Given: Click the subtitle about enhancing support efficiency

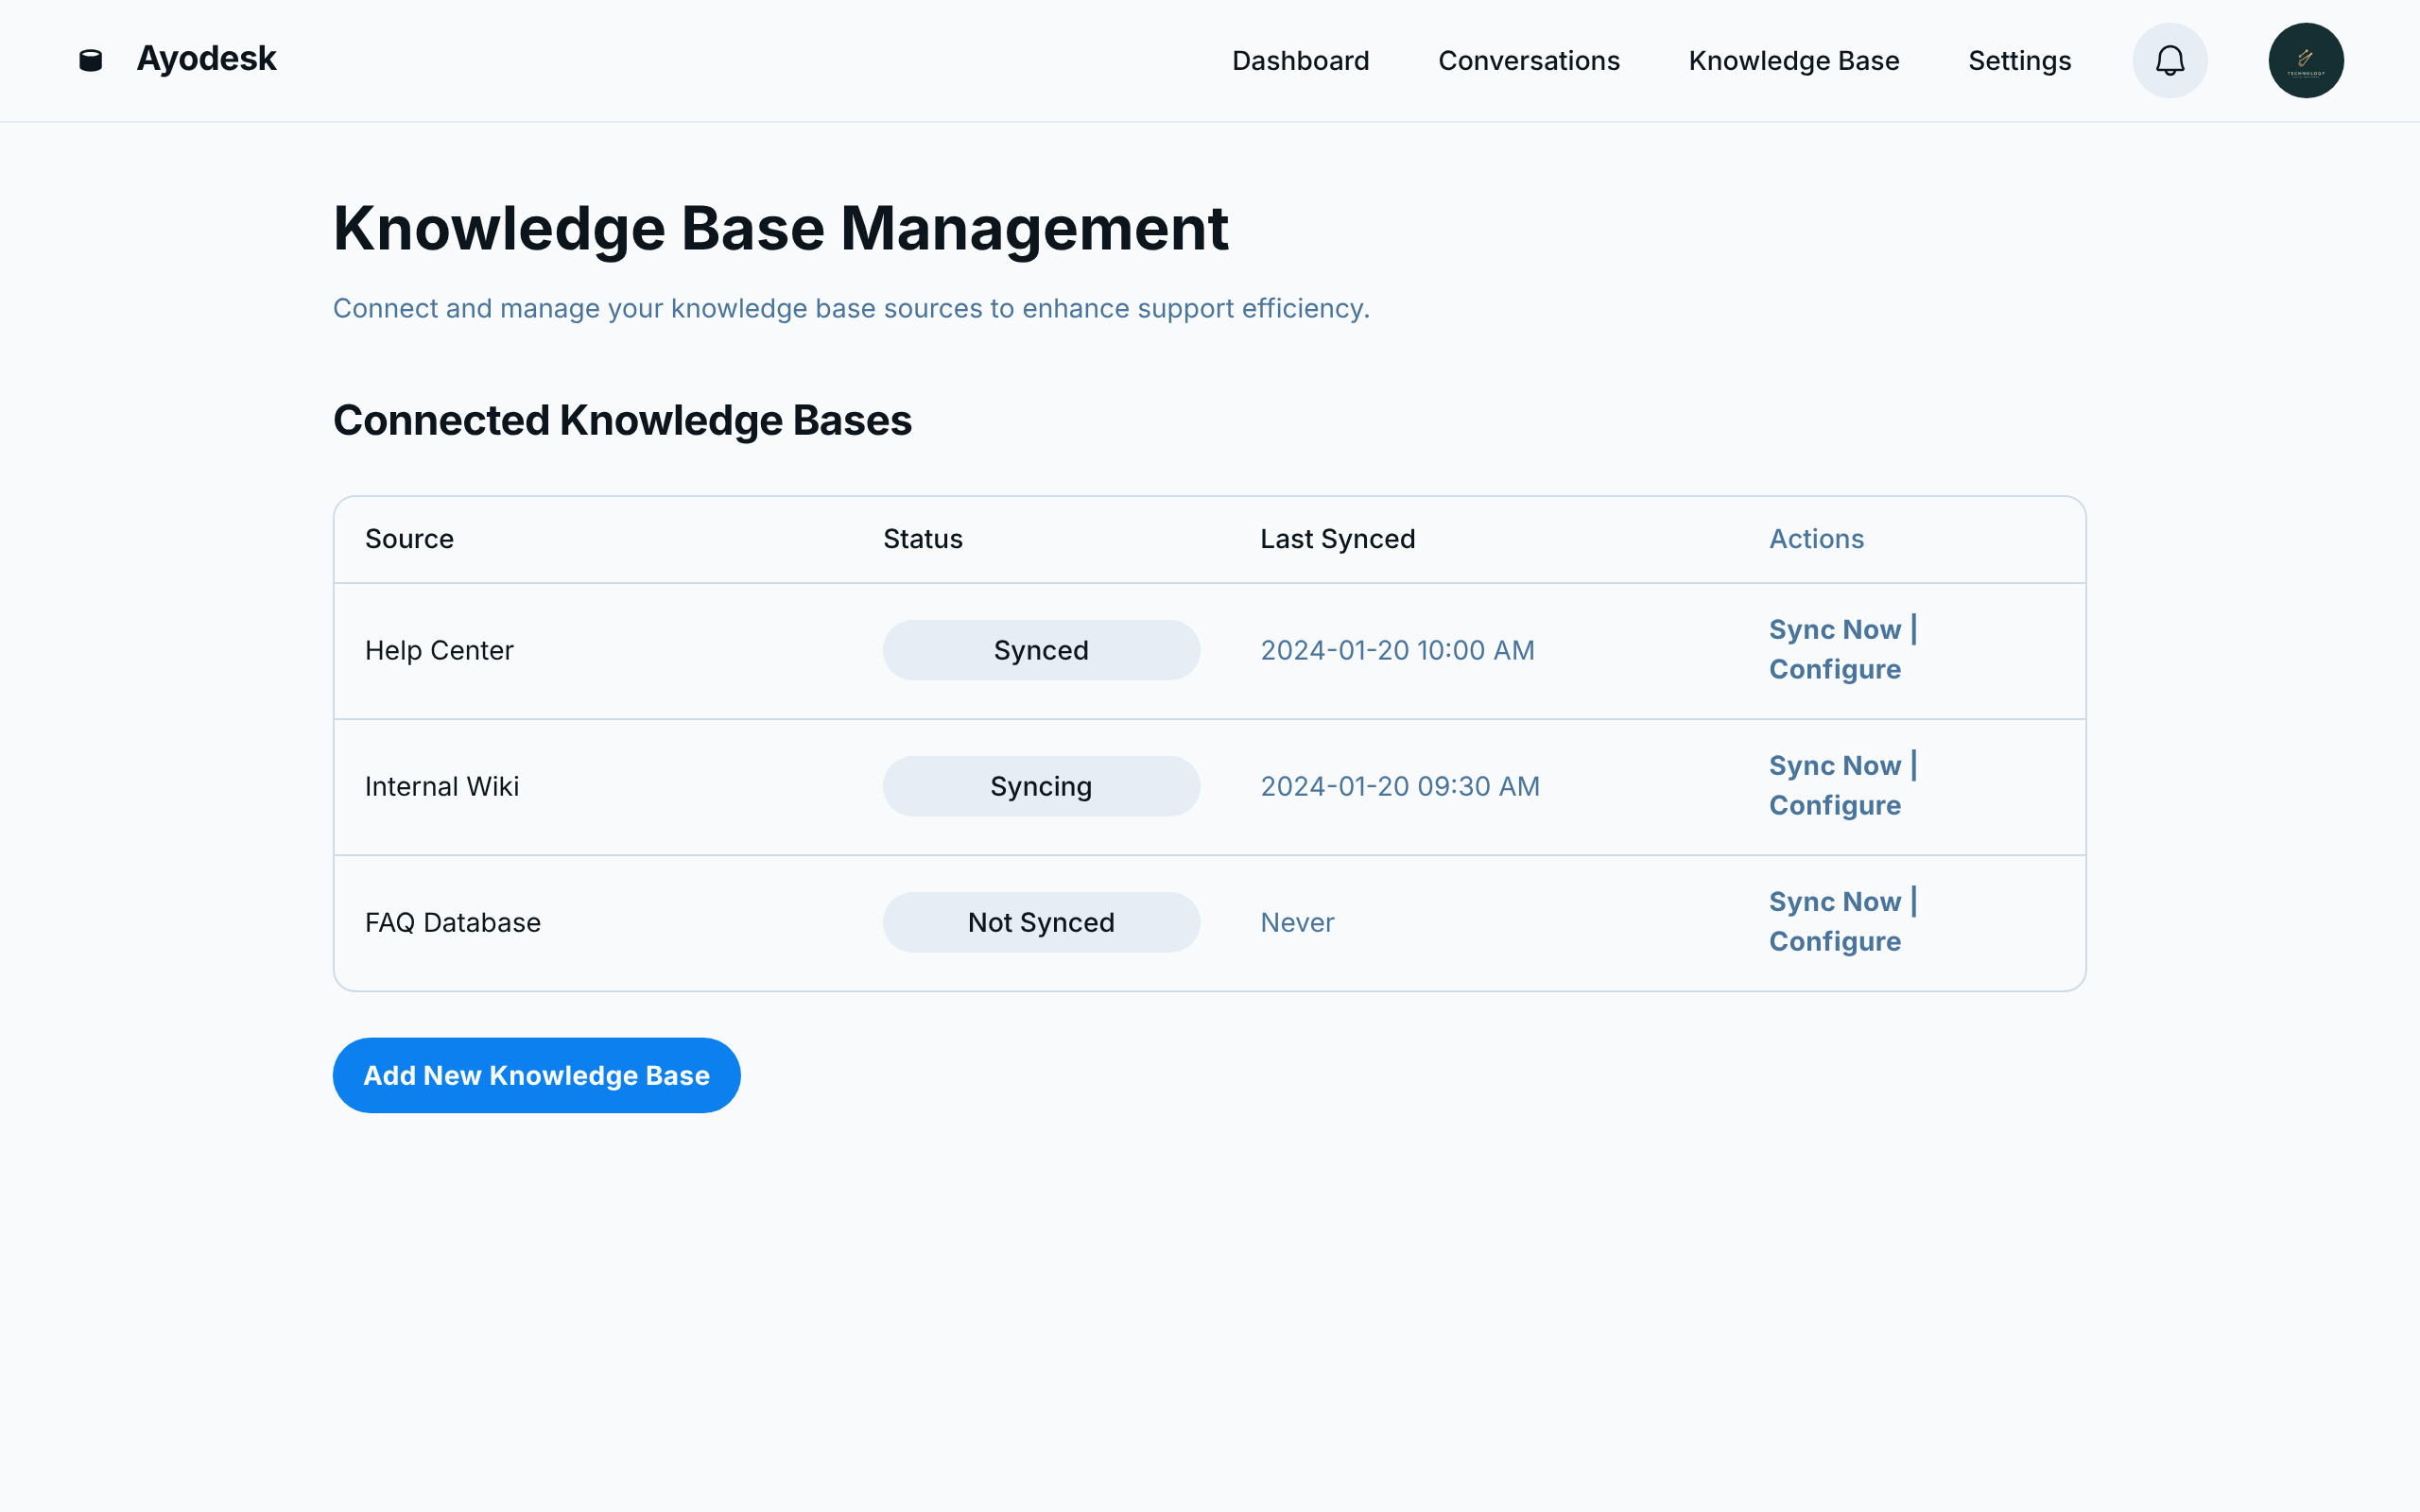Looking at the screenshot, I should click(x=851, y=308).
